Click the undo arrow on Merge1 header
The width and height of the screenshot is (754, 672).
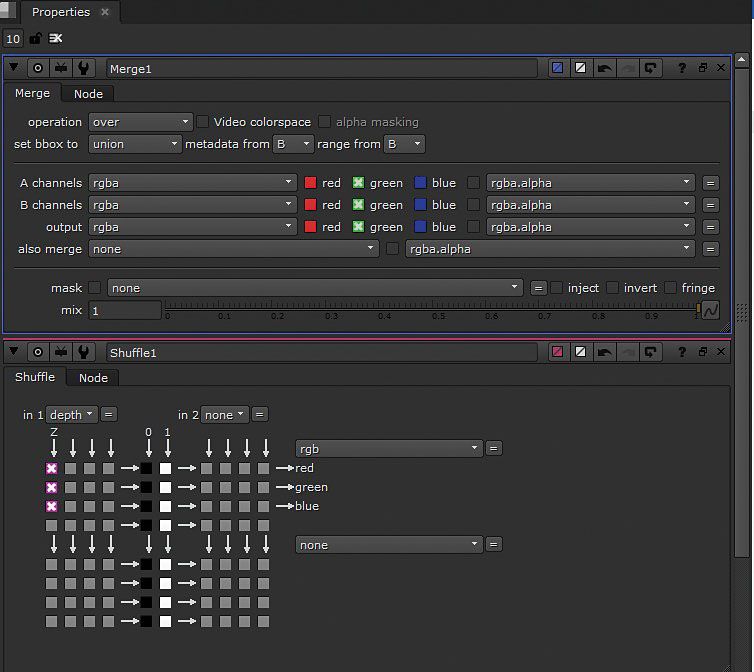tap(604, 69)
